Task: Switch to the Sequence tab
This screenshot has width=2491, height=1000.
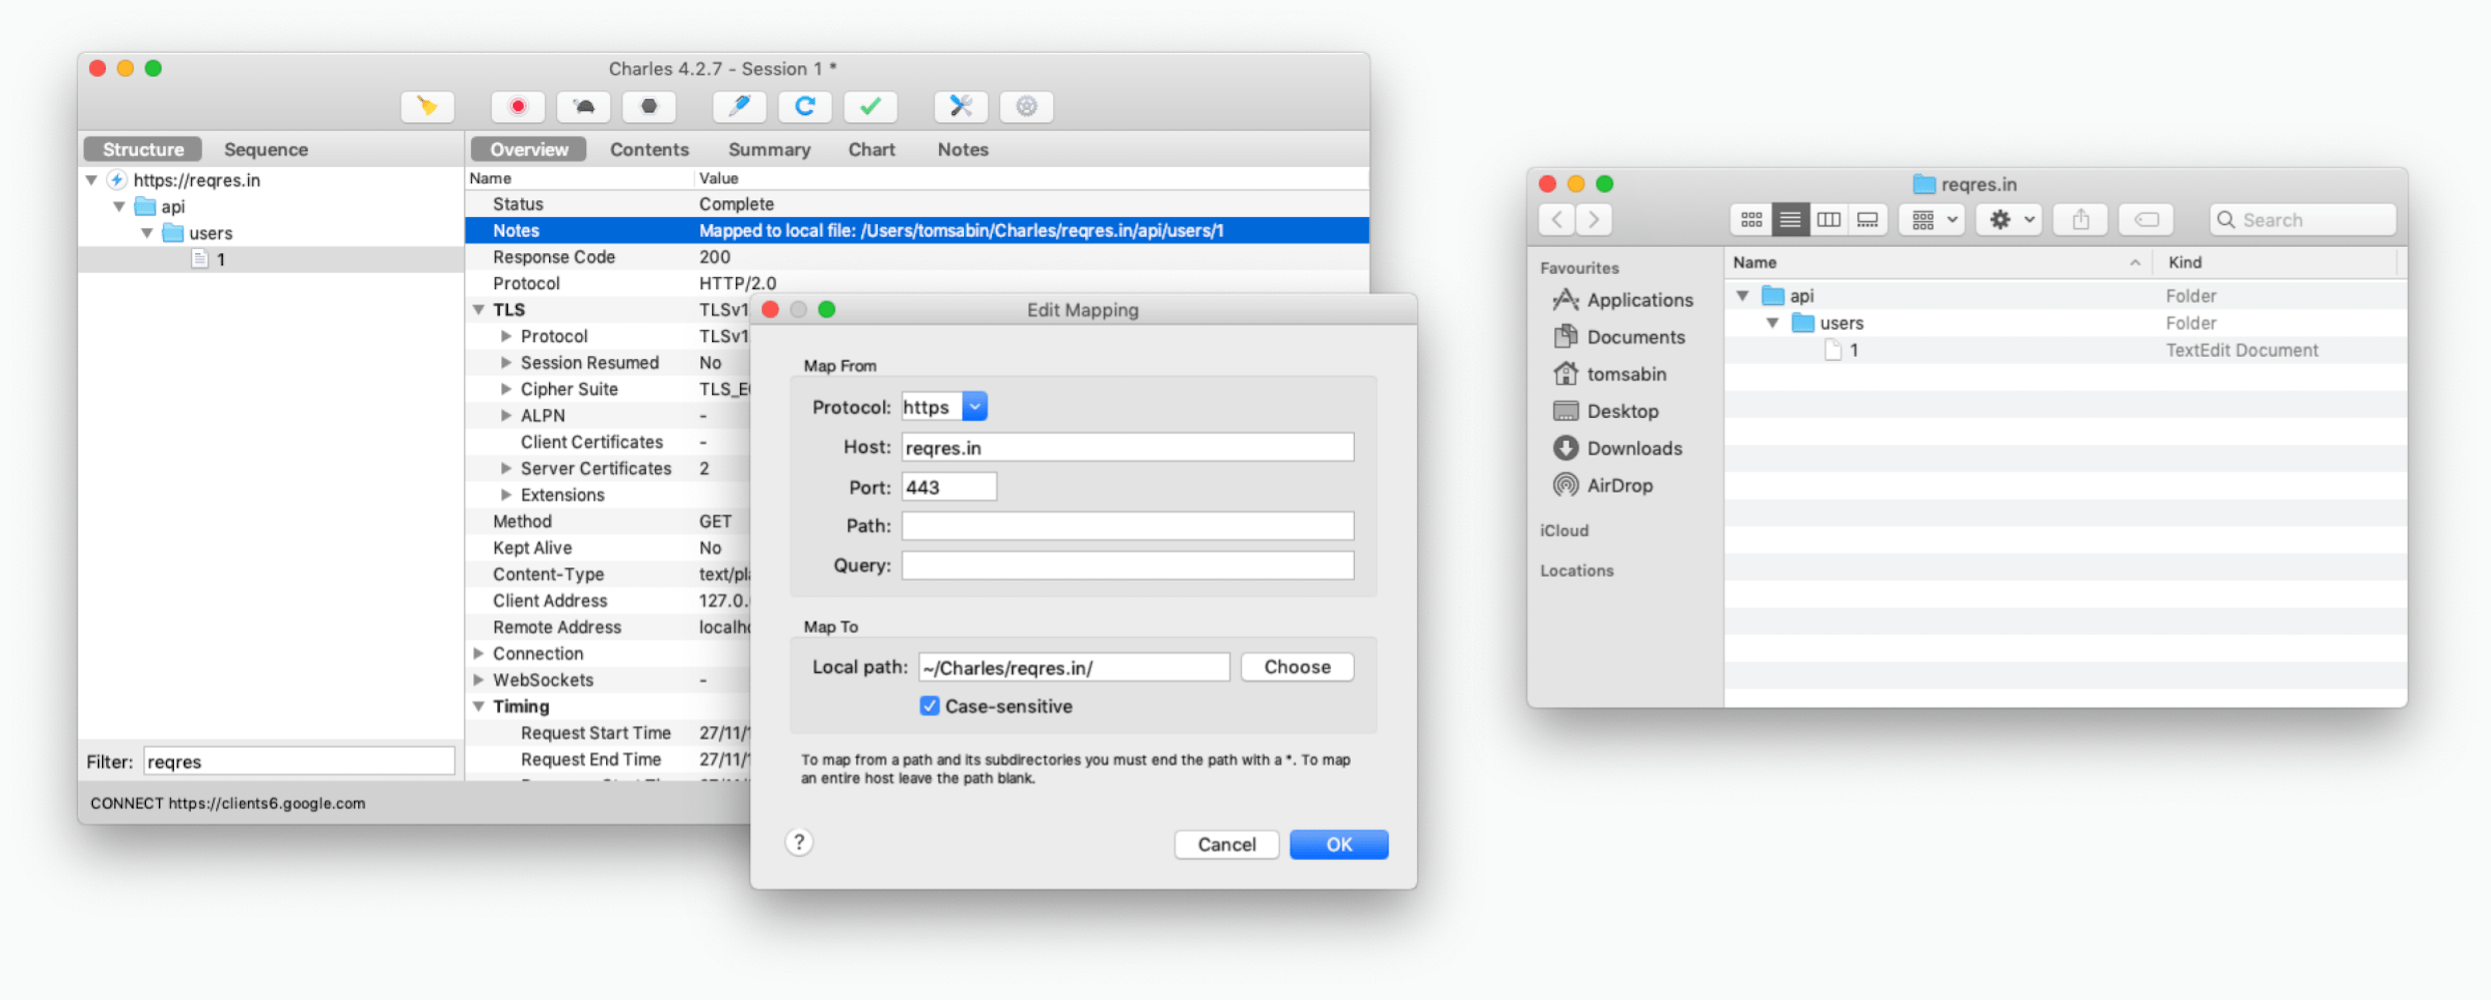Action: point(266,149)
